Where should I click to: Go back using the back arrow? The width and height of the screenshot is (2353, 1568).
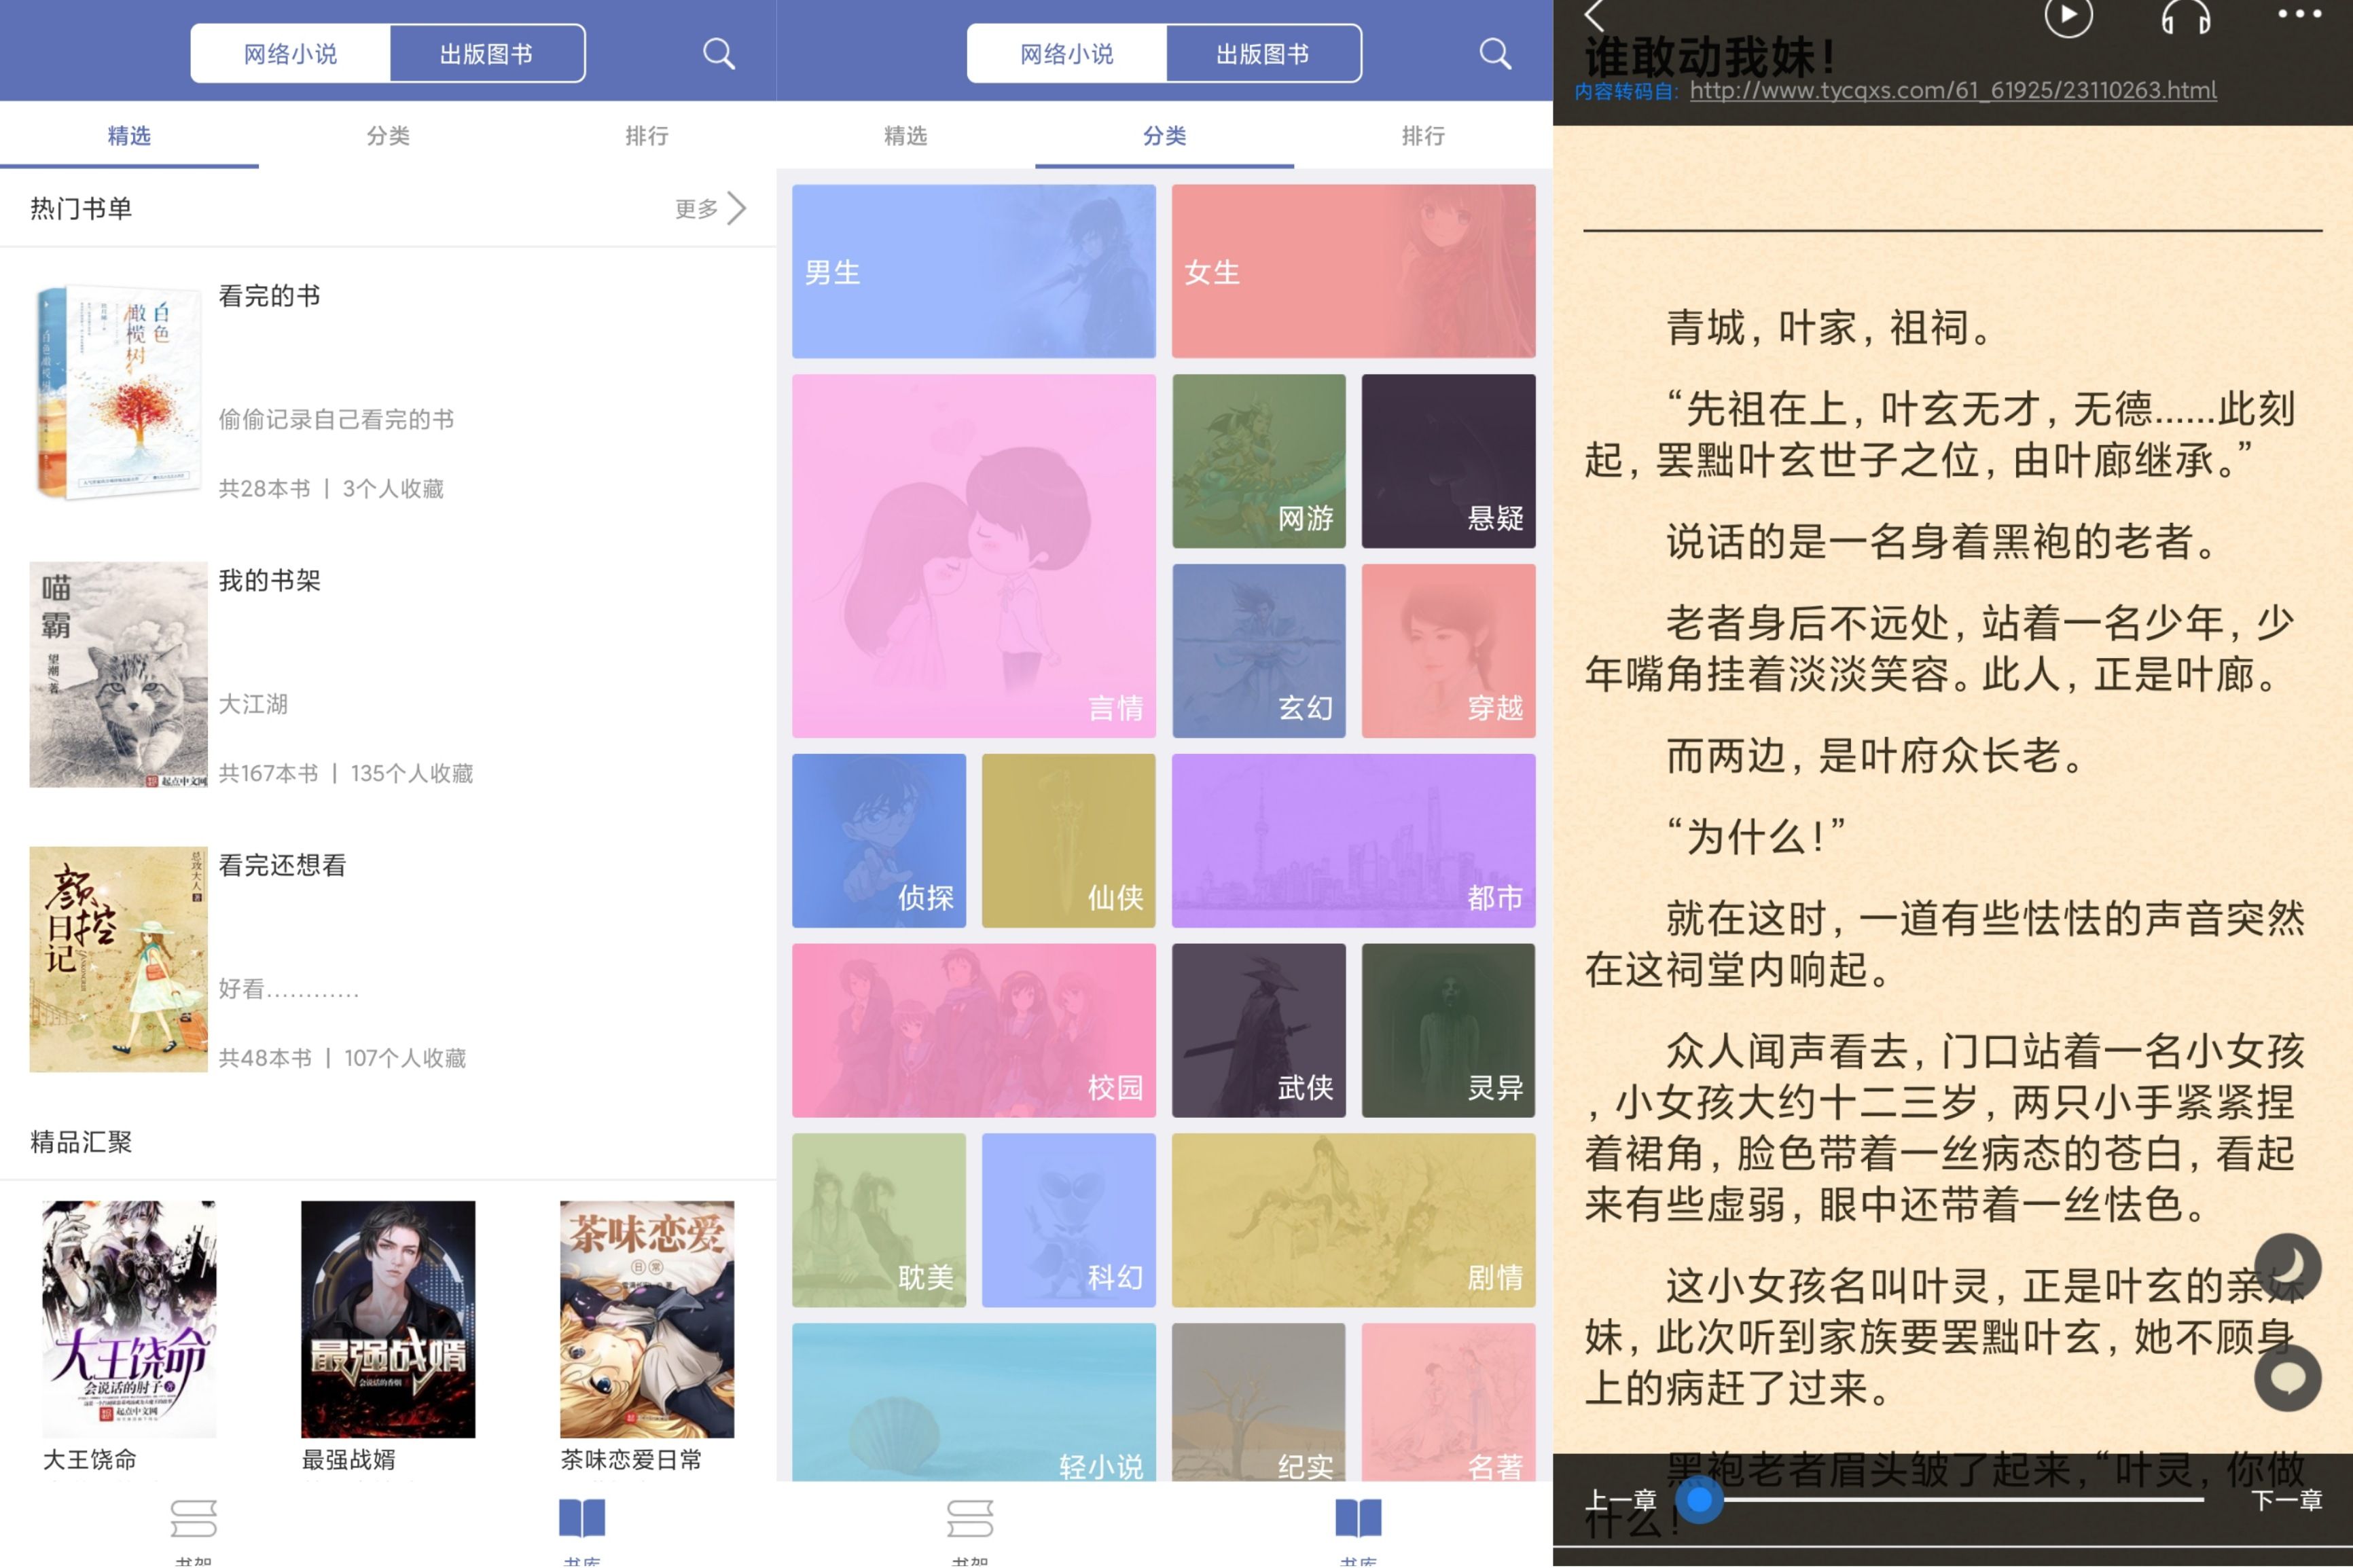pyautogui.click(x=1592, y=16)
